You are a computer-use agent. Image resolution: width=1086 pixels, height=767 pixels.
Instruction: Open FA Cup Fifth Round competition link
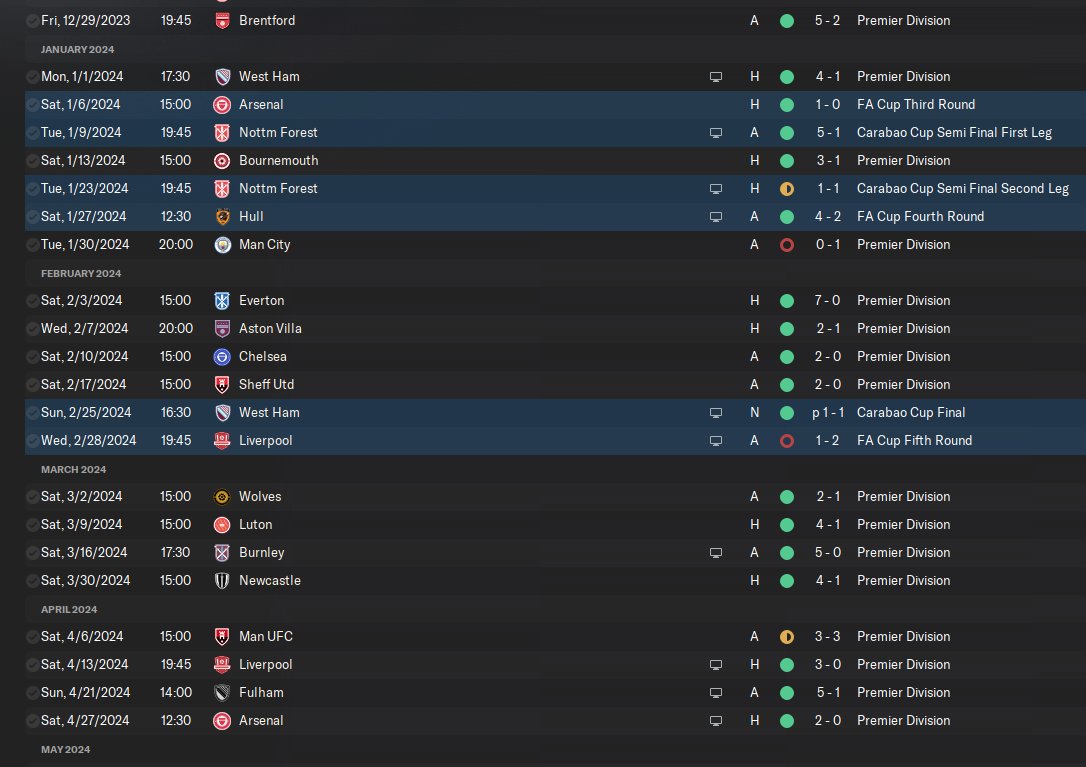[914, 441]
